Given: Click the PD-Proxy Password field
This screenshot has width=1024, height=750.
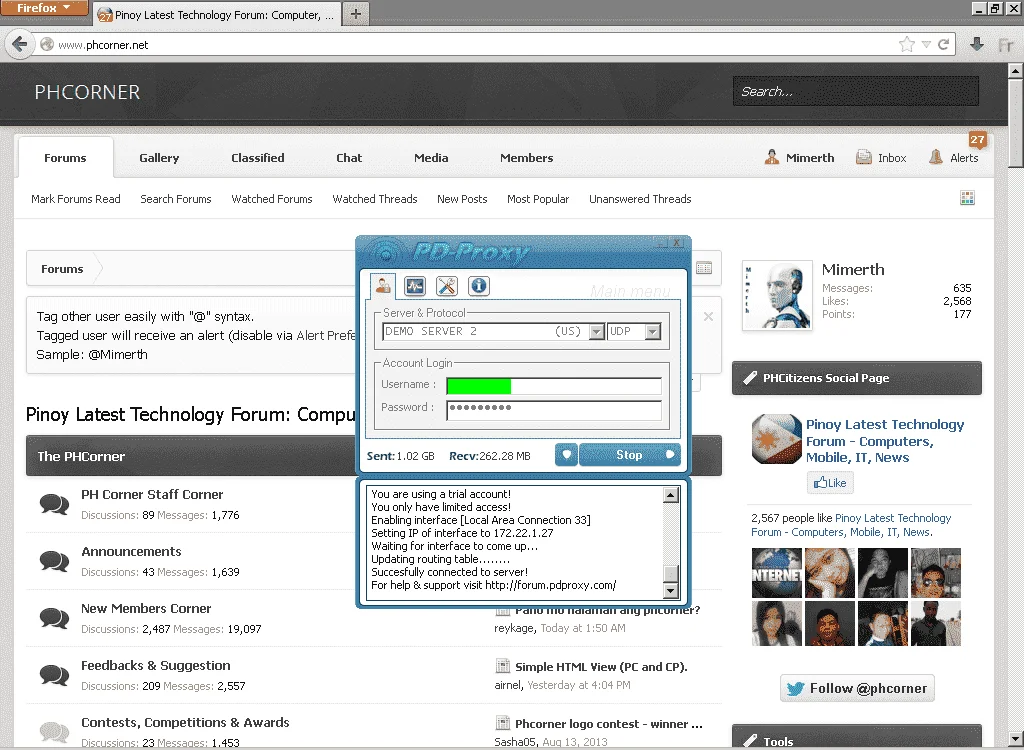Looking at the screenshot, I should (554, 409).
